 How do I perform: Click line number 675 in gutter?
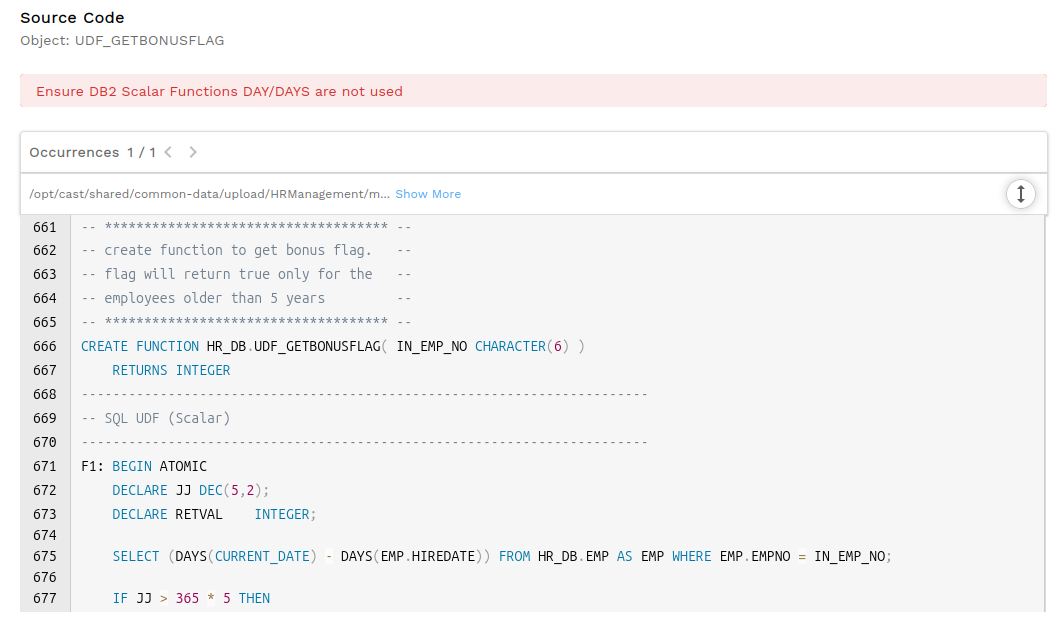tap(44, 556)
